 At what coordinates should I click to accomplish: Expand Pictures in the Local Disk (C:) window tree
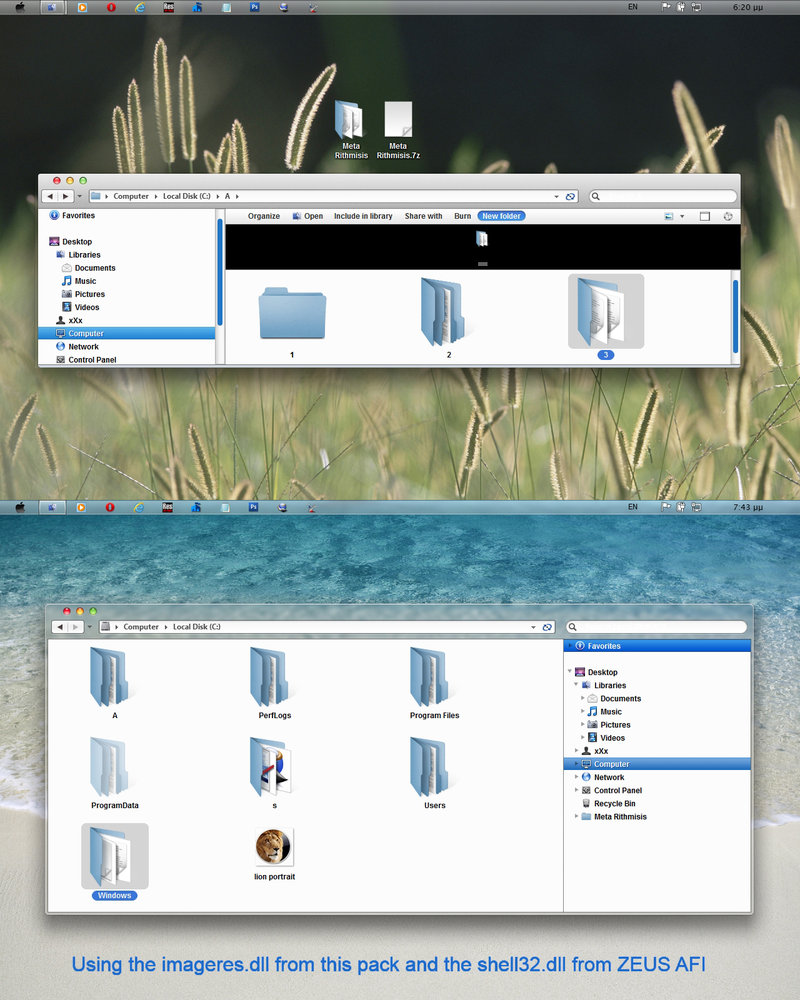(x=582, y=724)
